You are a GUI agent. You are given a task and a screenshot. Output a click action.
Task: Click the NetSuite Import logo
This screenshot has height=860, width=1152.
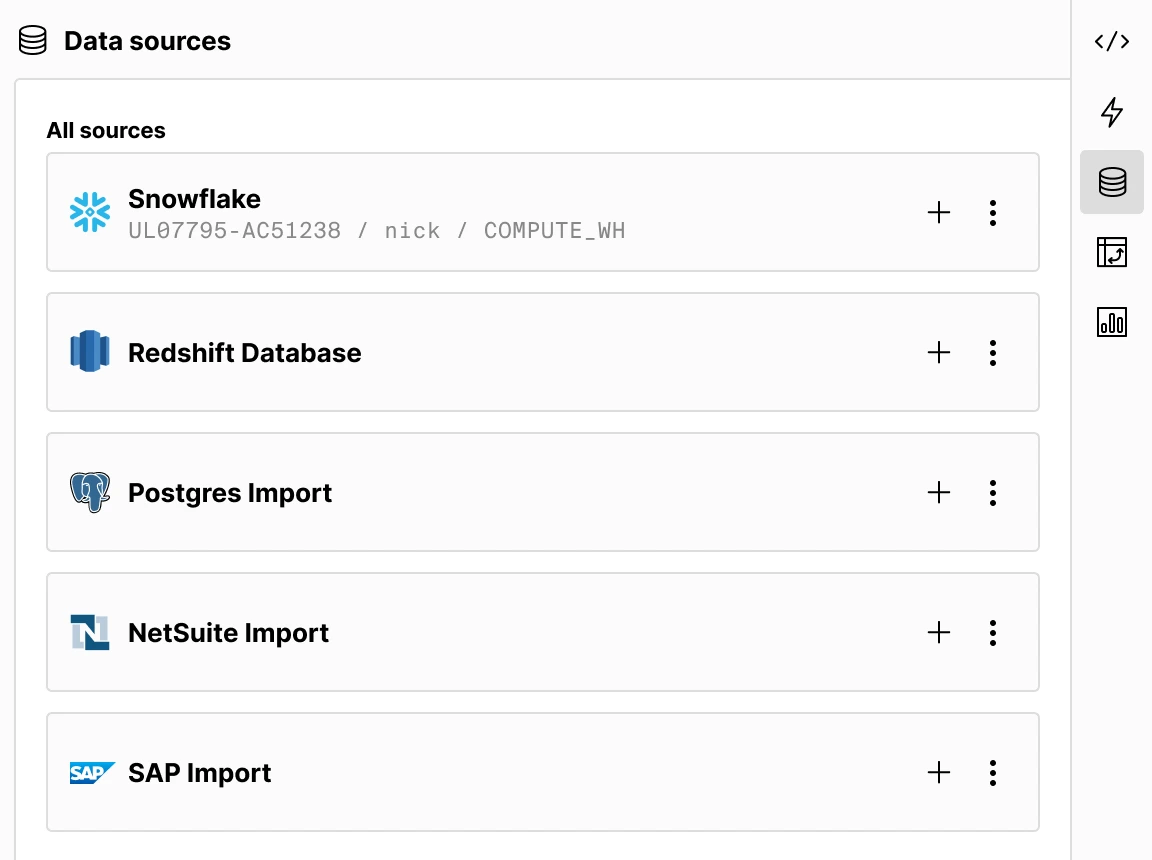pos(90,633)
